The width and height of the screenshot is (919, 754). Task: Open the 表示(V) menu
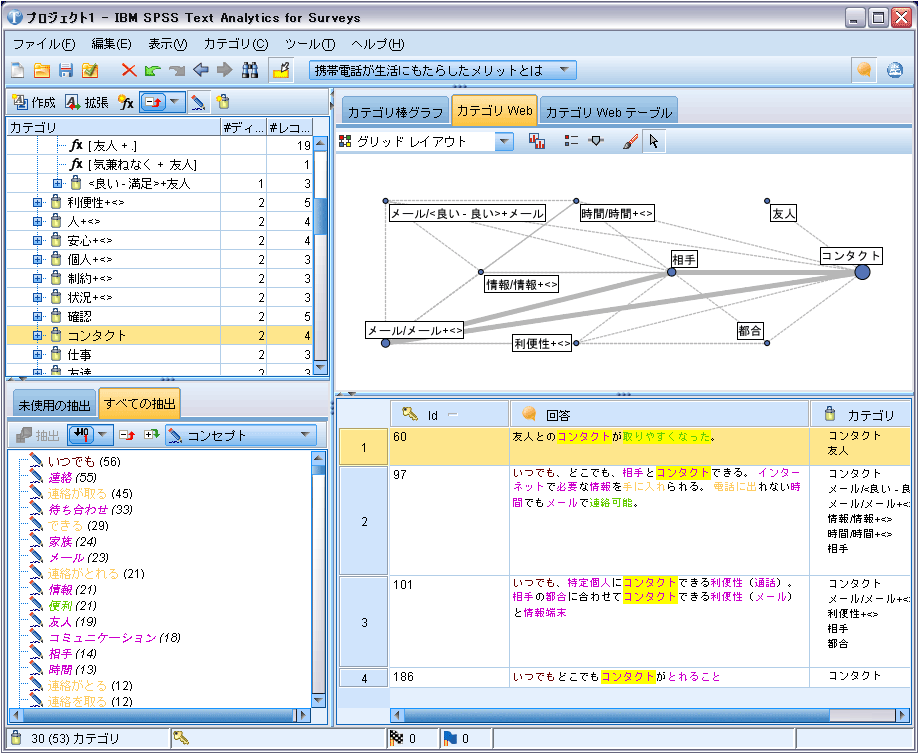(x=168, y=44)
